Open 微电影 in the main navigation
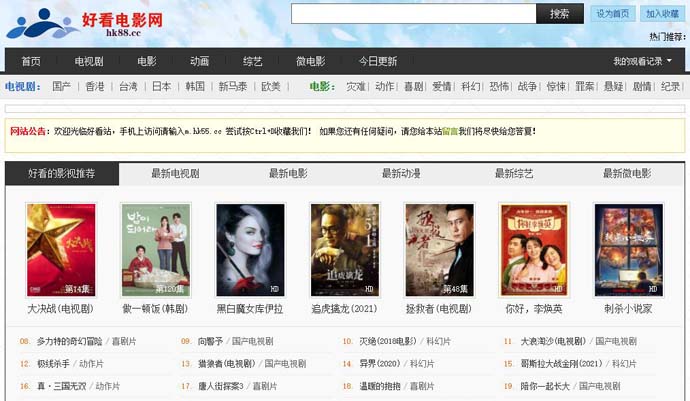Image resolution: width=690 pixels, height=401 pixels. click(311, 61)
